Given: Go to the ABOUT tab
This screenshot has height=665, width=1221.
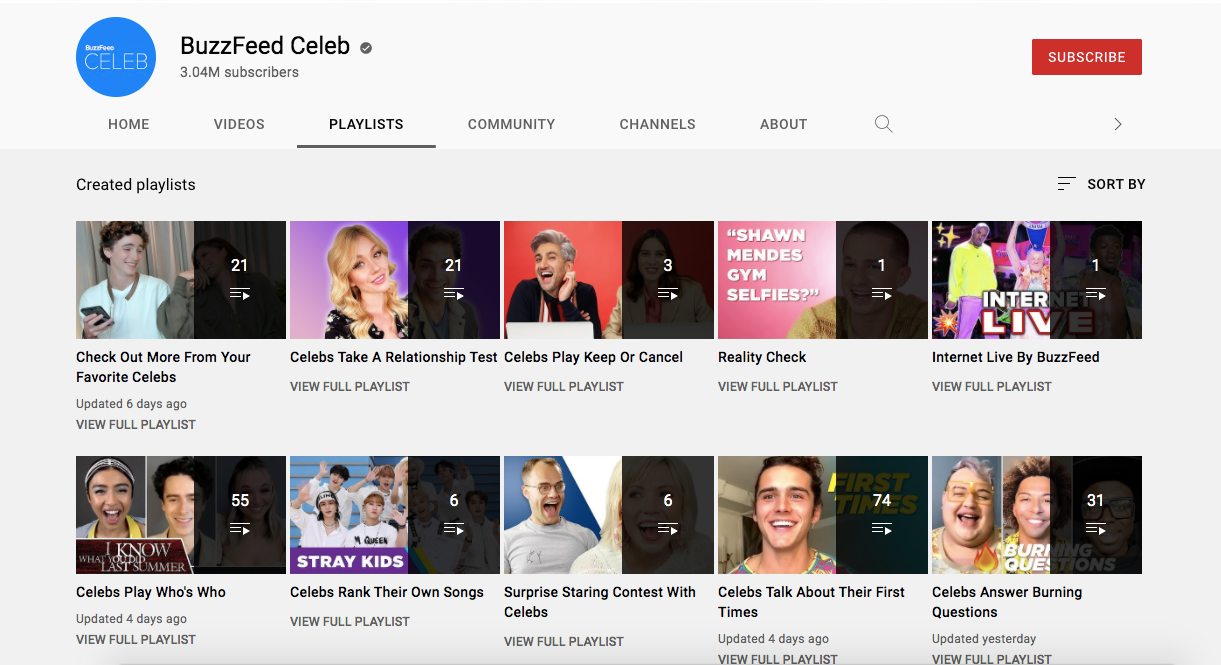Looking at the screenshot, I should pyautogui.click(x=783, y=124).
